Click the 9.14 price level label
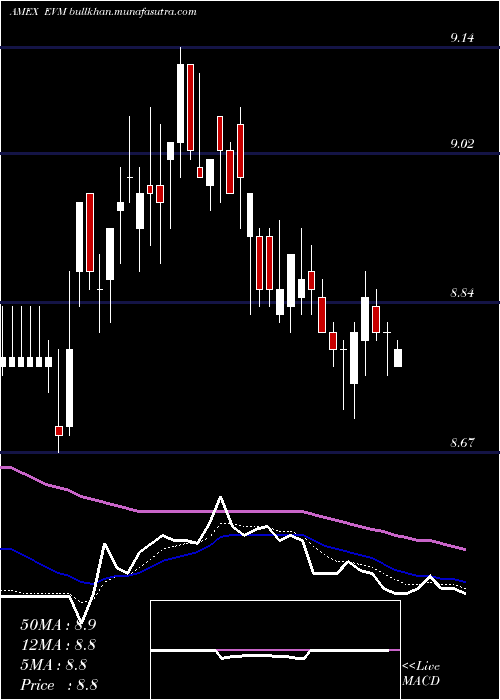Viewport: 500px width, 700px height. pyautogui.click(x=462, y=38)
